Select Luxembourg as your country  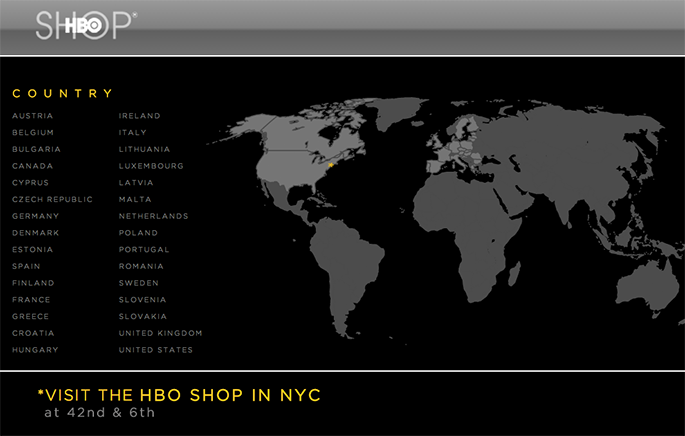click(151, 166)
